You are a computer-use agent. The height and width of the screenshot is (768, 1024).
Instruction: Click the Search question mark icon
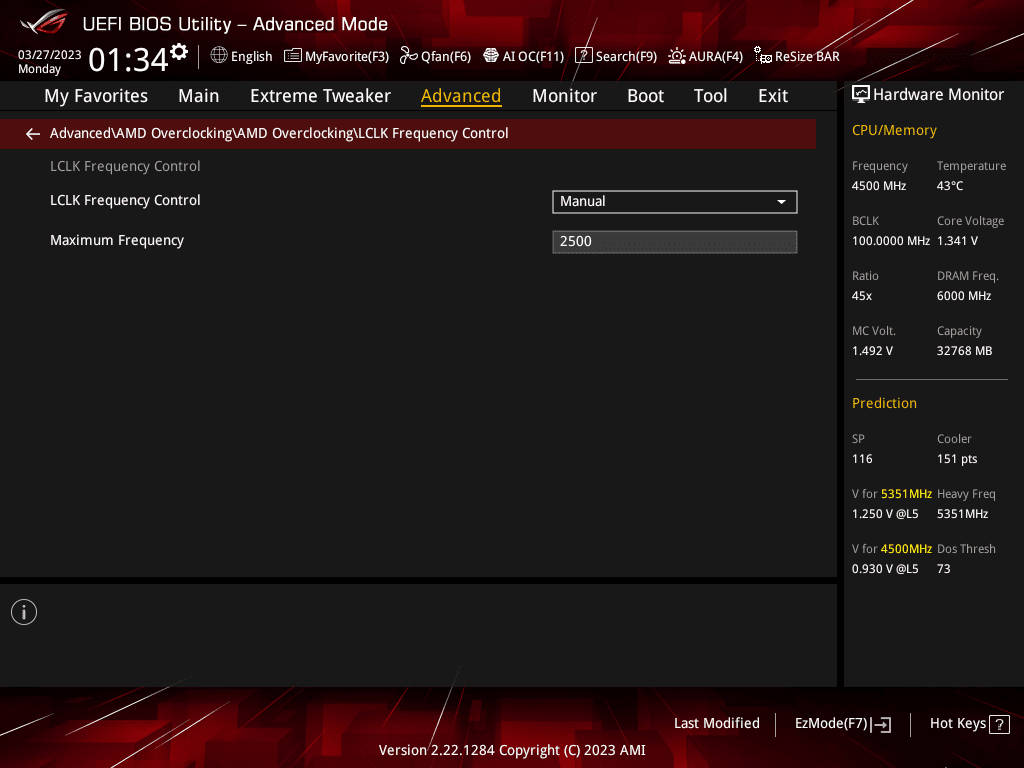click(583, 56)
